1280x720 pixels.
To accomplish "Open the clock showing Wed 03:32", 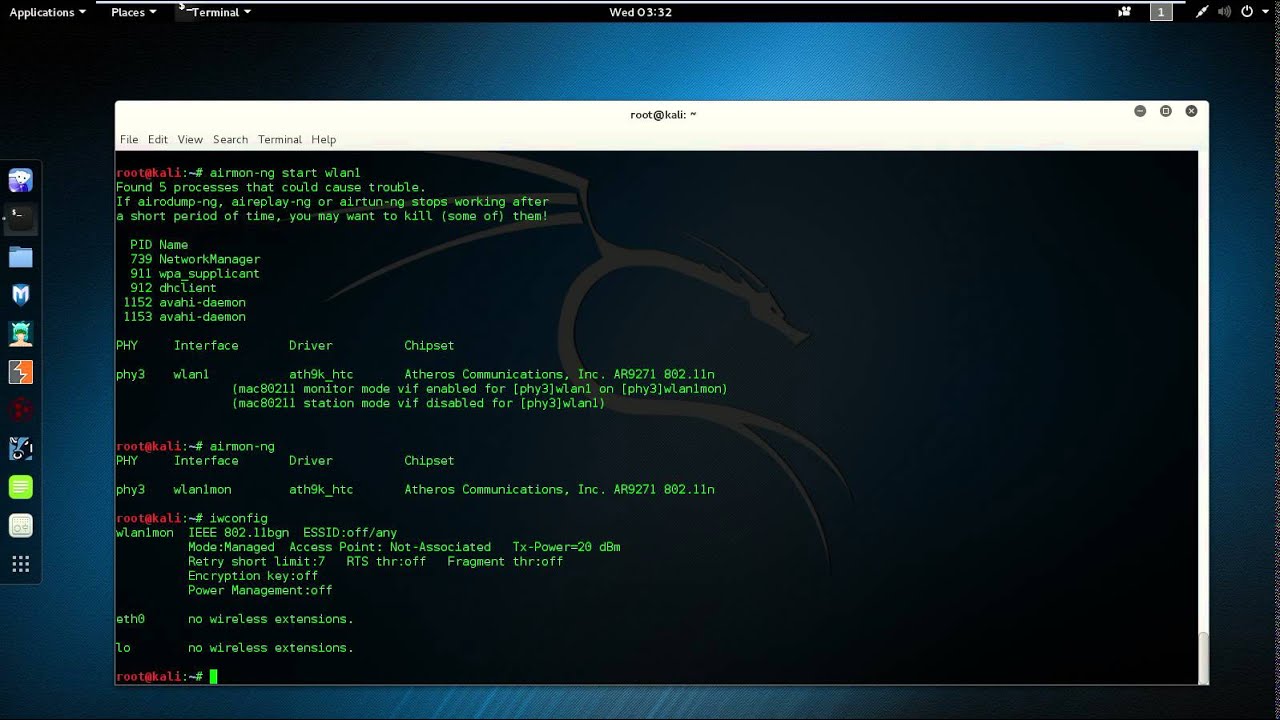I will pyautogui.click(x=640, y=12).
